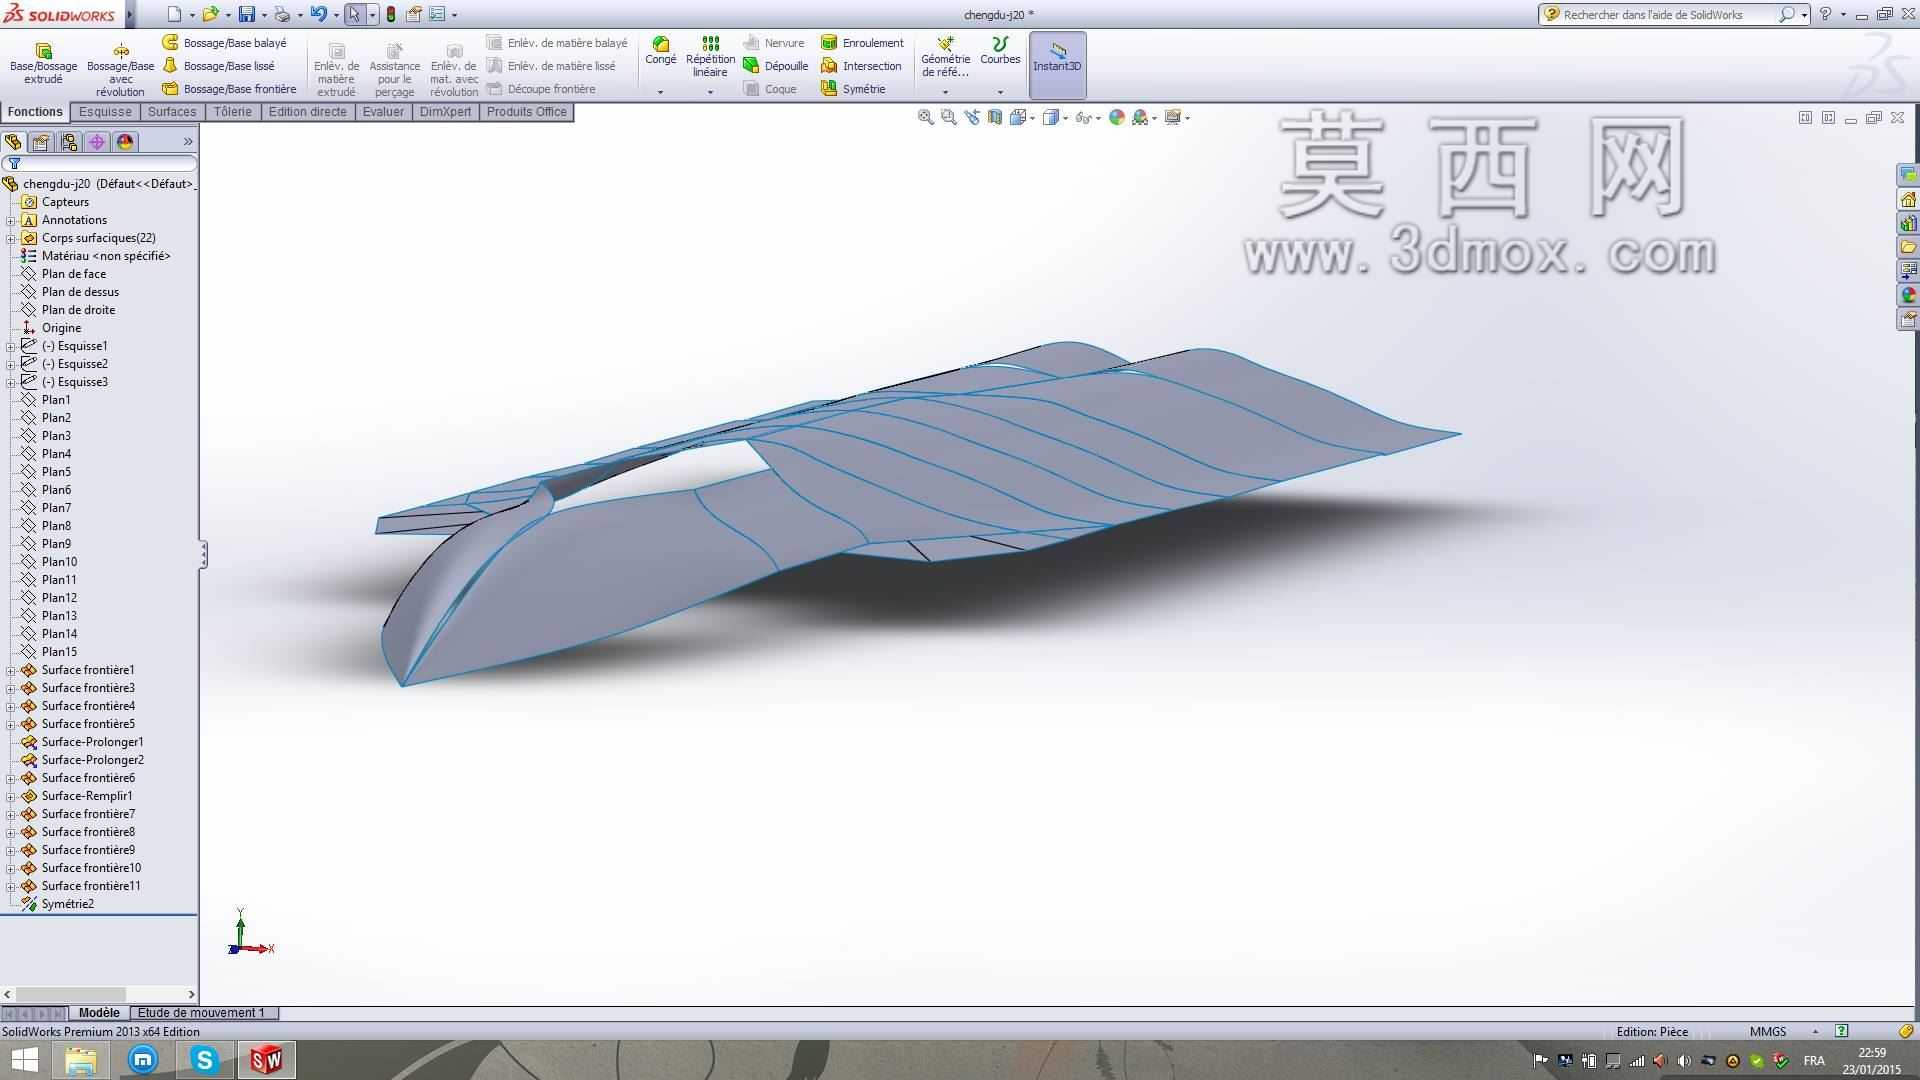
Task: Choose Bossage/Base balayé
Action: click(x=225, y=43)
